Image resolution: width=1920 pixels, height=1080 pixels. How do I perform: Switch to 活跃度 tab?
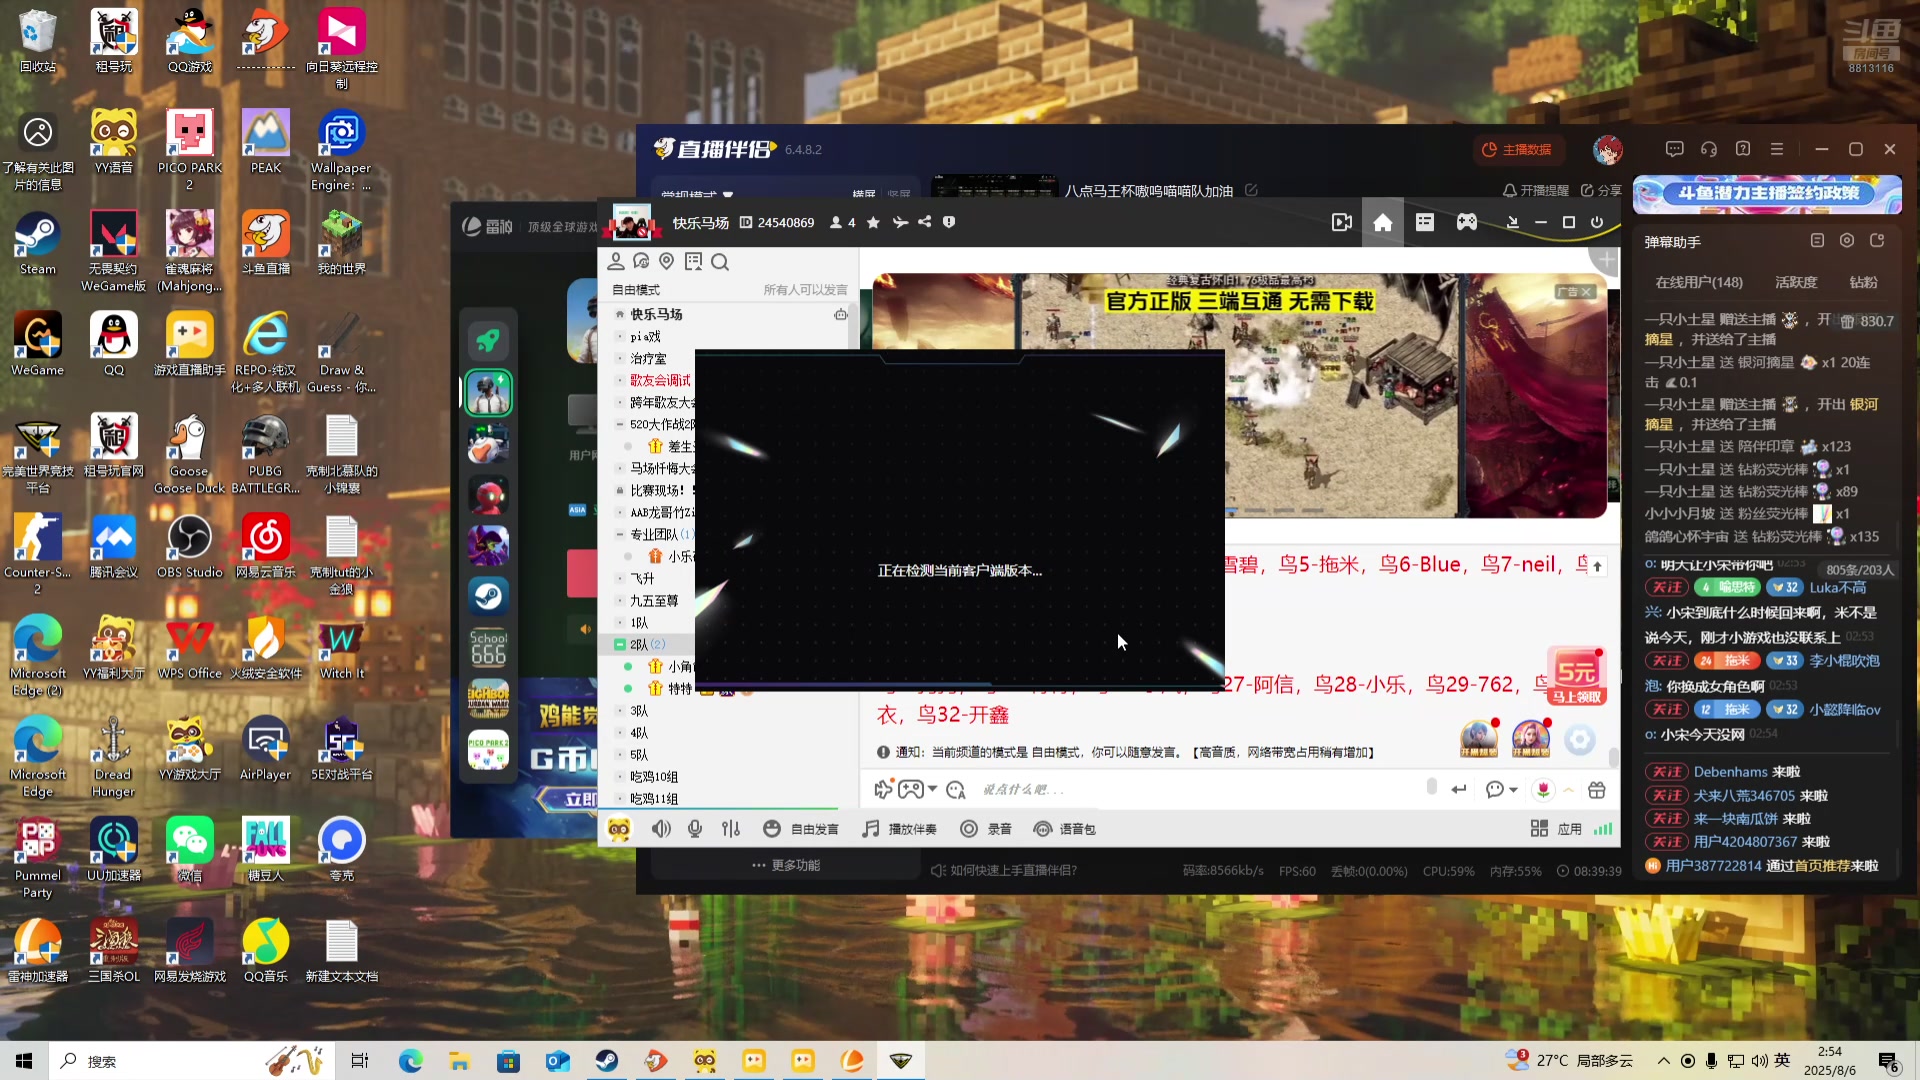coord(1796,283)
